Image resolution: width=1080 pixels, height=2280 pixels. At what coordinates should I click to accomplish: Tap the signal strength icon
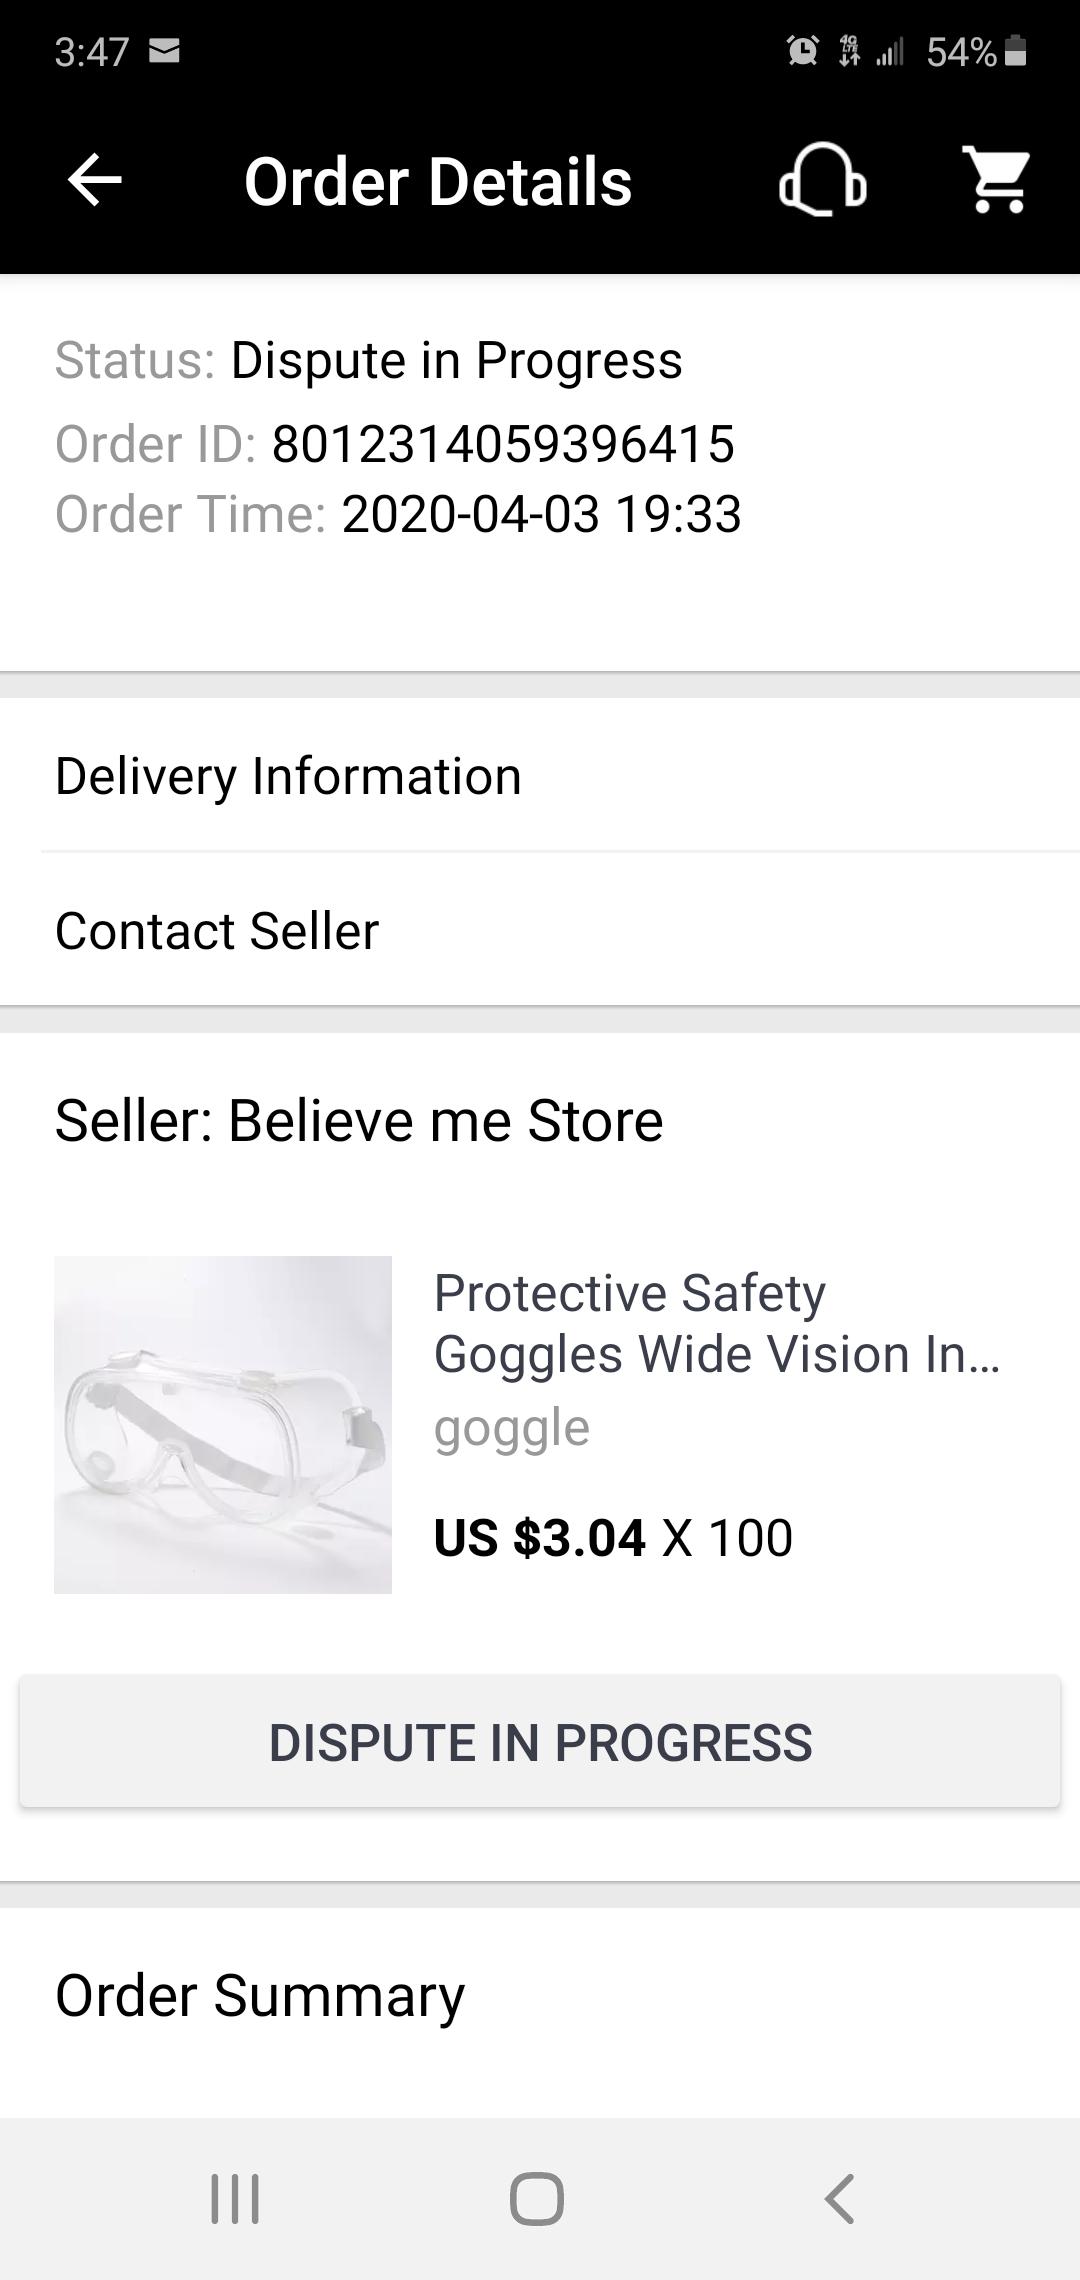click(x=889, y=51)
